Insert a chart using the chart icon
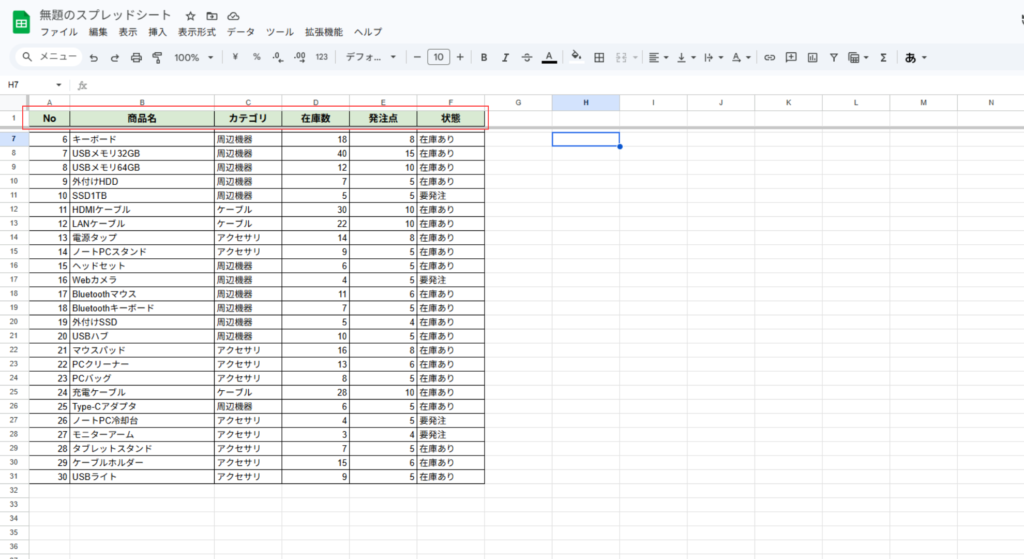The width and height of the screenshot is (1024, 559). 813,58
